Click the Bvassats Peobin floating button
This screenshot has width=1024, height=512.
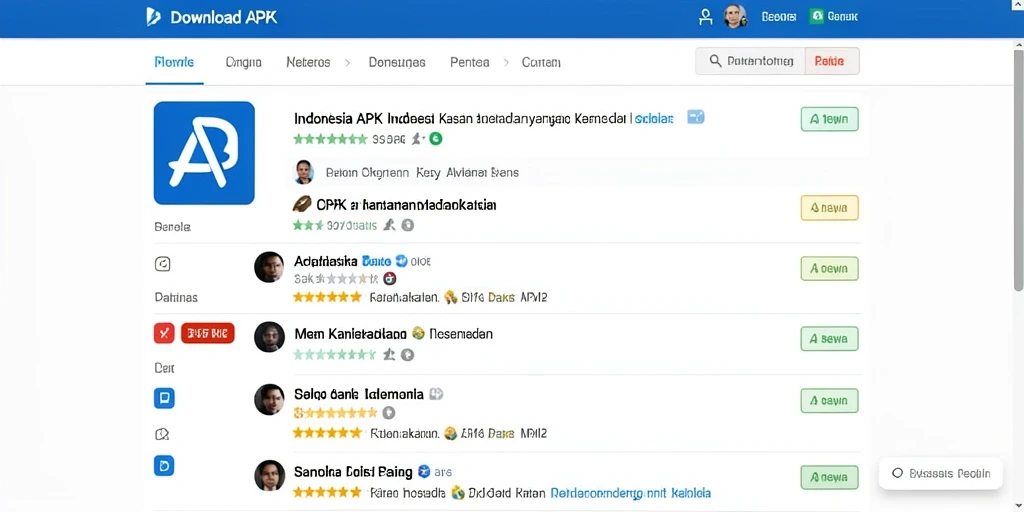940,473
